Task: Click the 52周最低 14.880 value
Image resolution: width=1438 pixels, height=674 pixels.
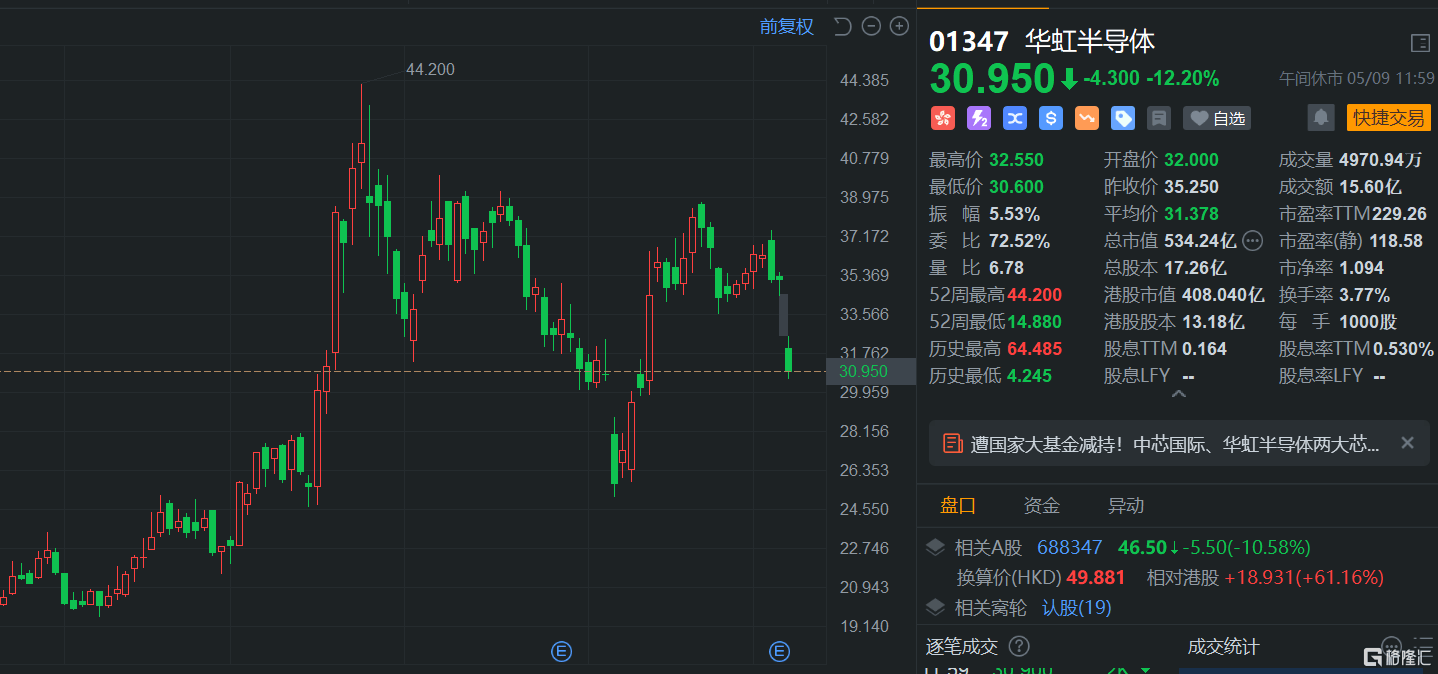Action: 1034,322
